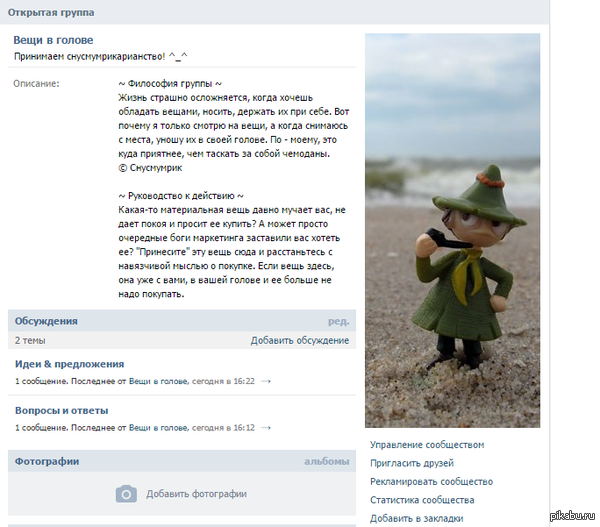600x527 pixels.
Task: Click Добавить фотографии
Action: pos(196,494)
